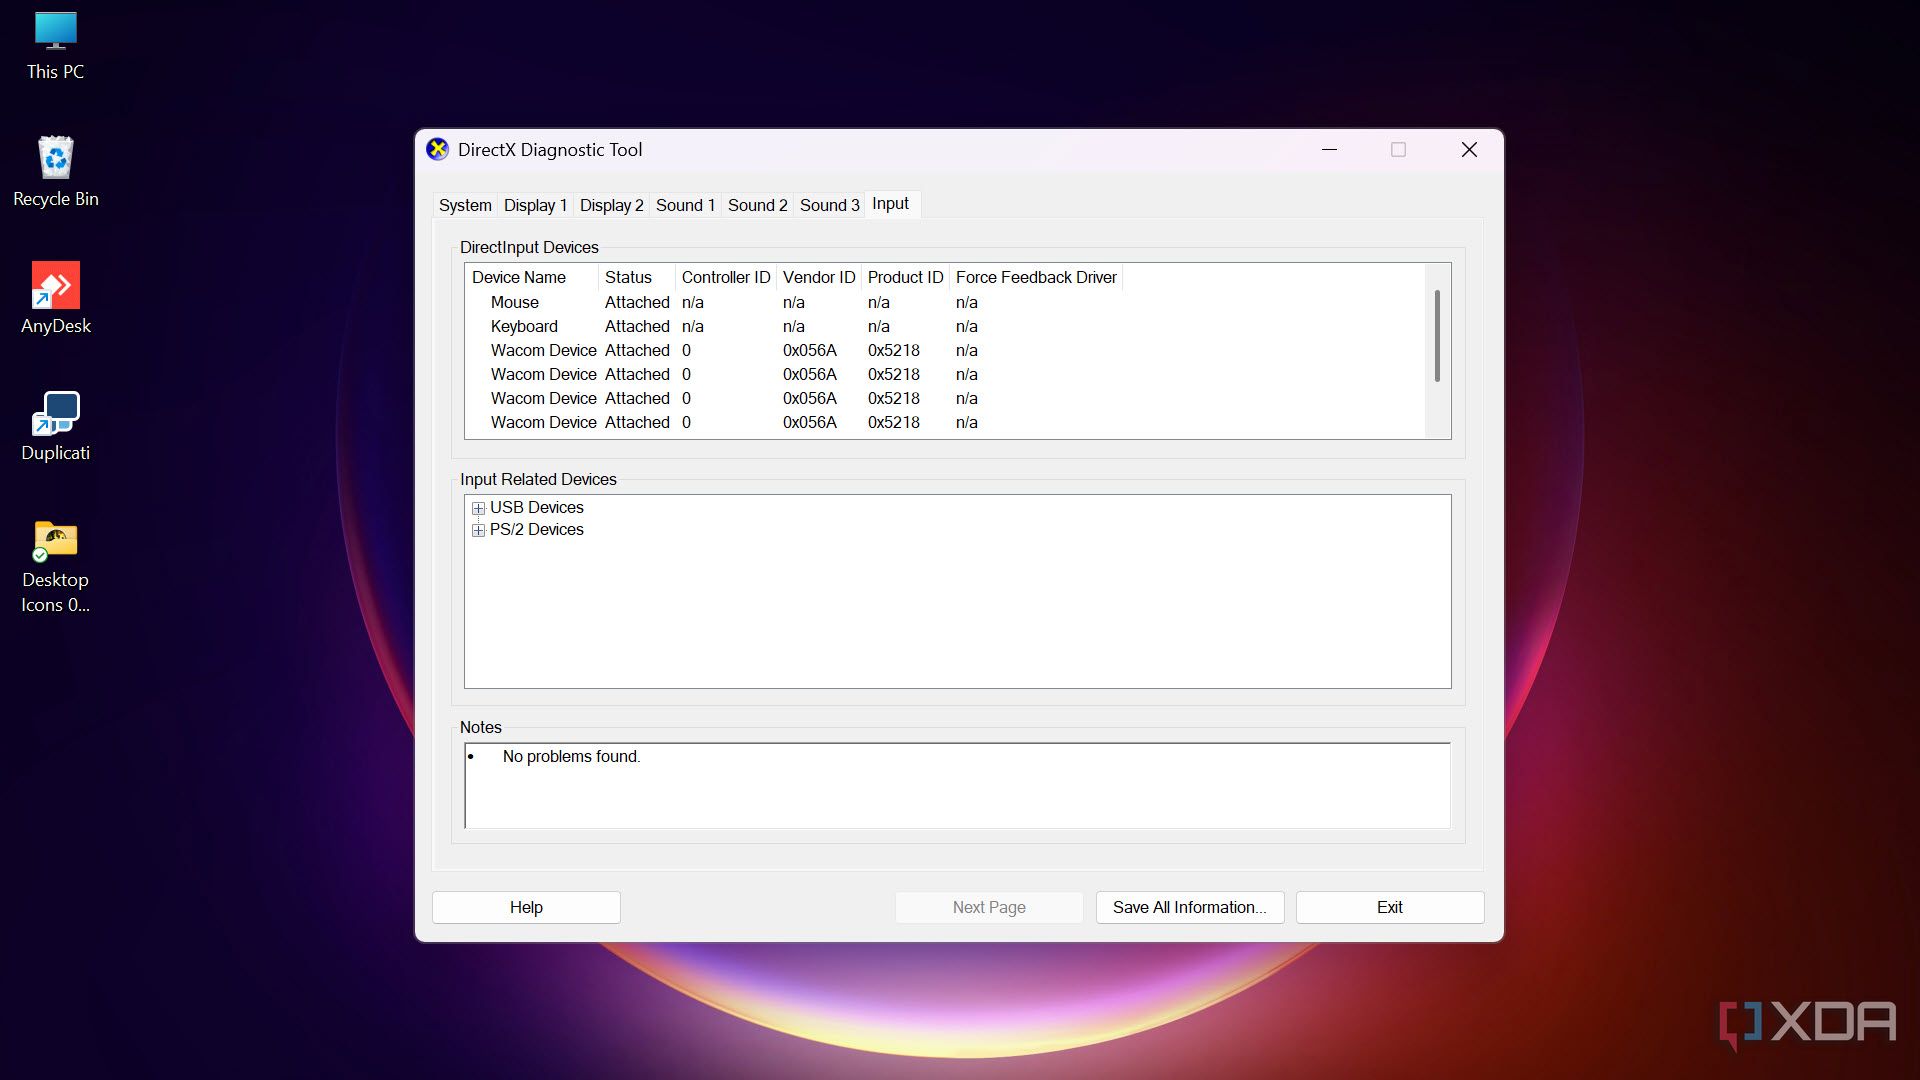Open the Recycle Bin icon
This screenshot has height=1080, width=1920.
[55, 172]
